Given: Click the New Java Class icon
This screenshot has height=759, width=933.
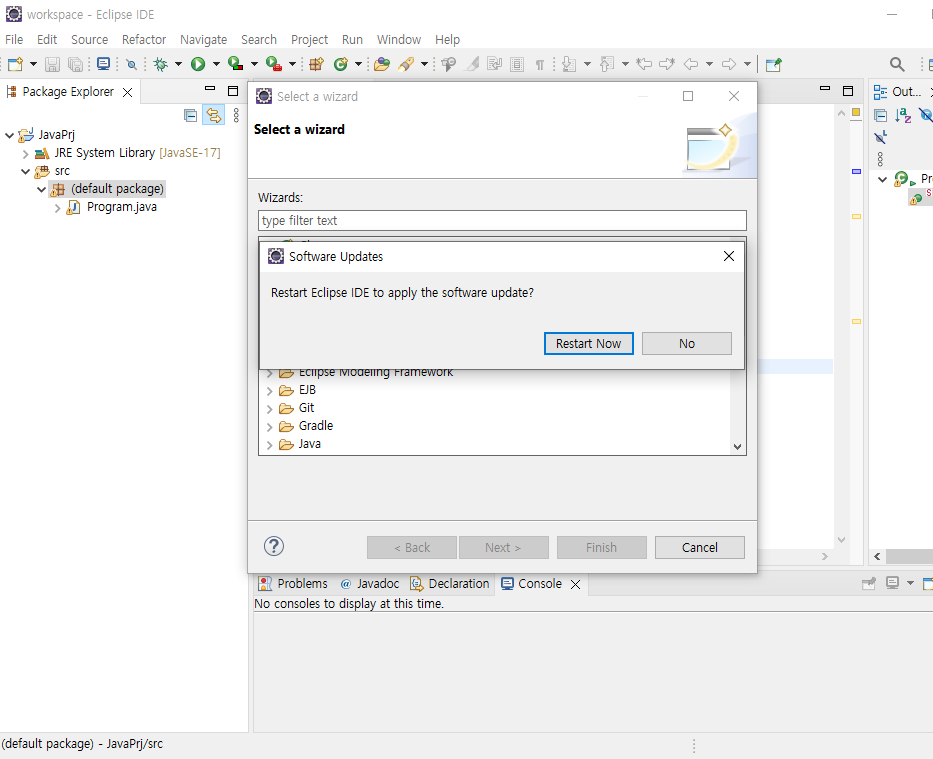Looking at the screenshot, I should (x=341, y=64).
